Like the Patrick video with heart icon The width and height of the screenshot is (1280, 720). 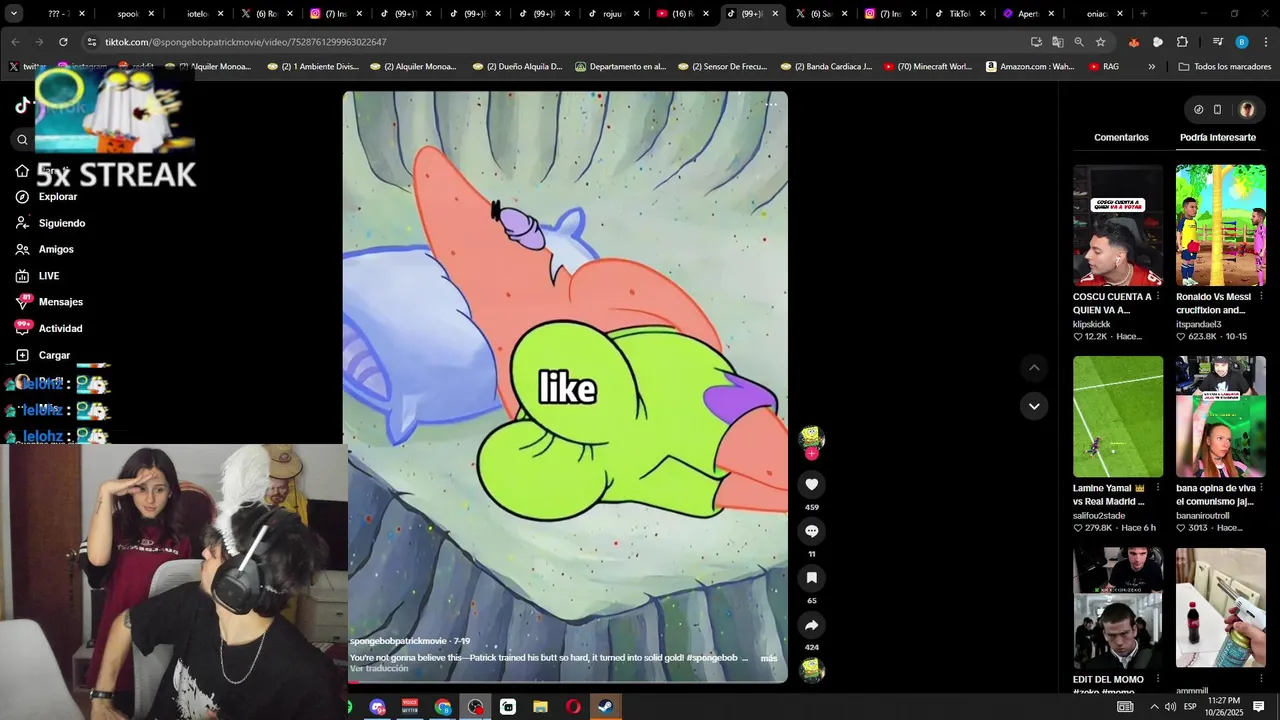[811, 484]
